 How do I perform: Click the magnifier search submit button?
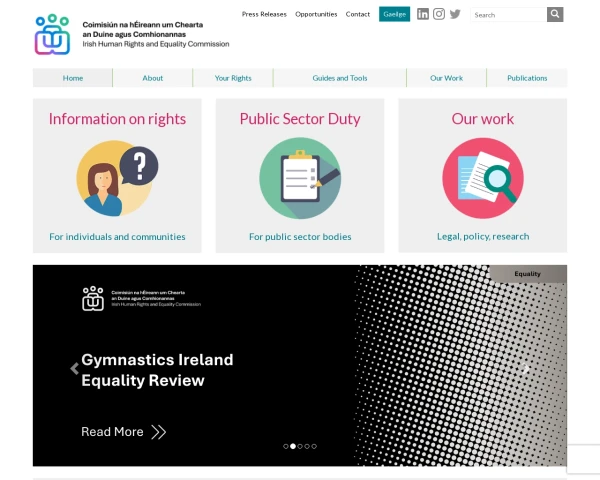coord(555,15)
